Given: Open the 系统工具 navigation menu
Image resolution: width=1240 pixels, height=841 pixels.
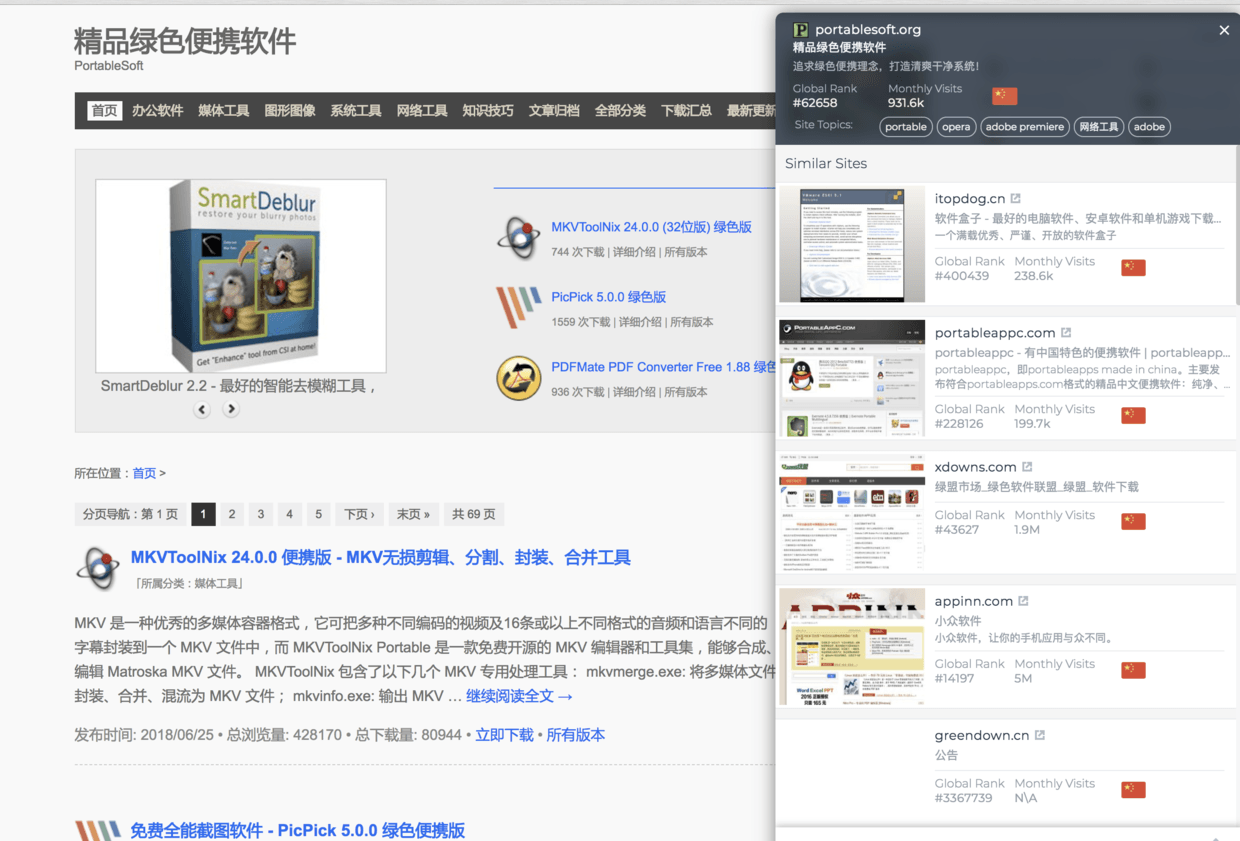Looking at the screenshot, I should tap(356, 111).
